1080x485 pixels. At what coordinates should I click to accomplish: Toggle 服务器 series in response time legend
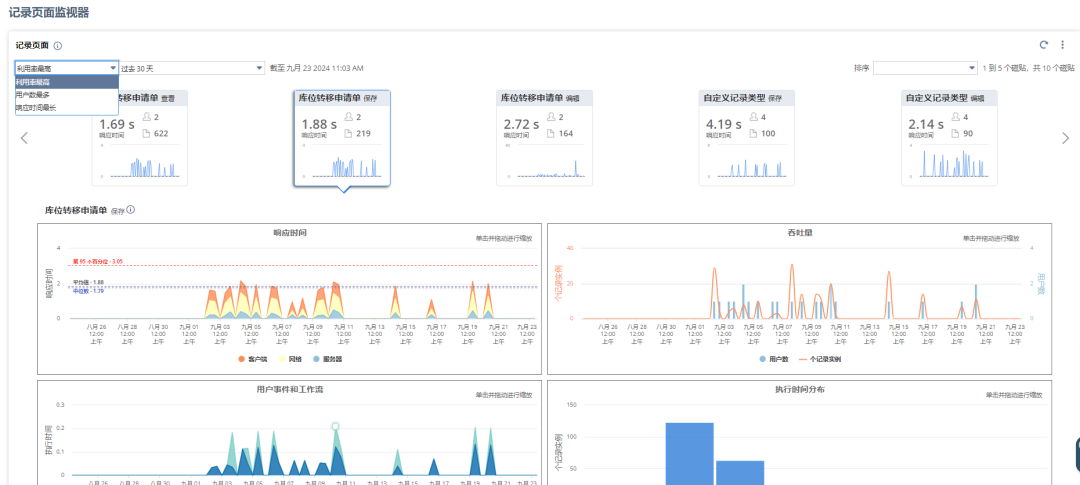click(x=326, y=359)
